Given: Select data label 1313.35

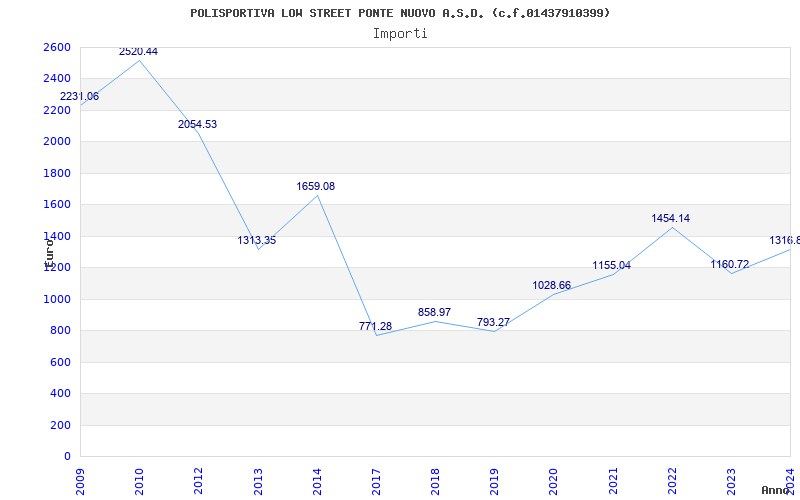Looking at the screenshot, I should click(257, 240).
